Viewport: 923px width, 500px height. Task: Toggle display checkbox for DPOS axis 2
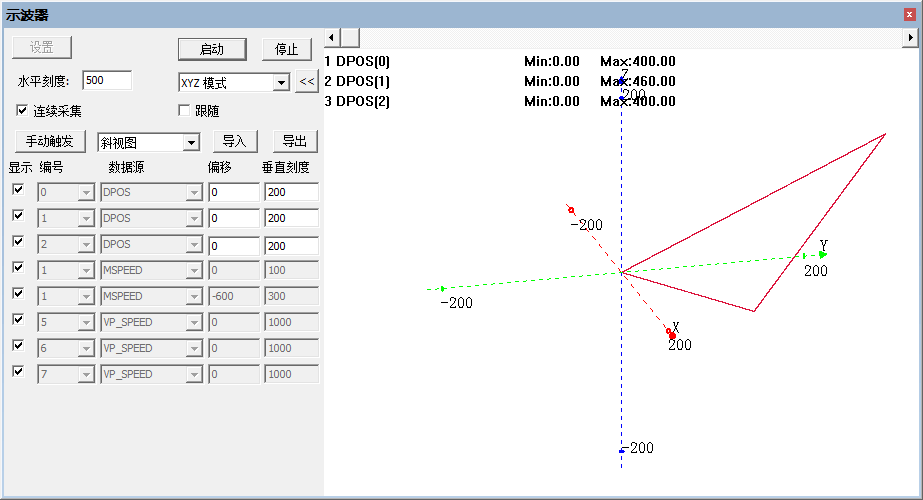click(x=18, y=241)
